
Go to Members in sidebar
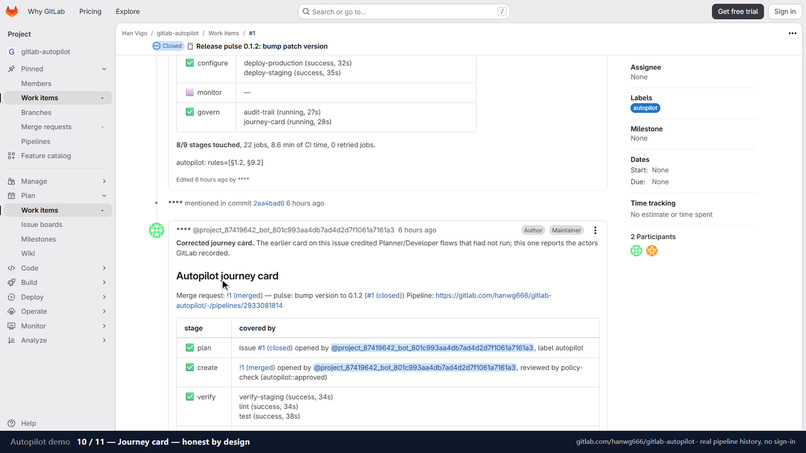[x=36, y=83]
